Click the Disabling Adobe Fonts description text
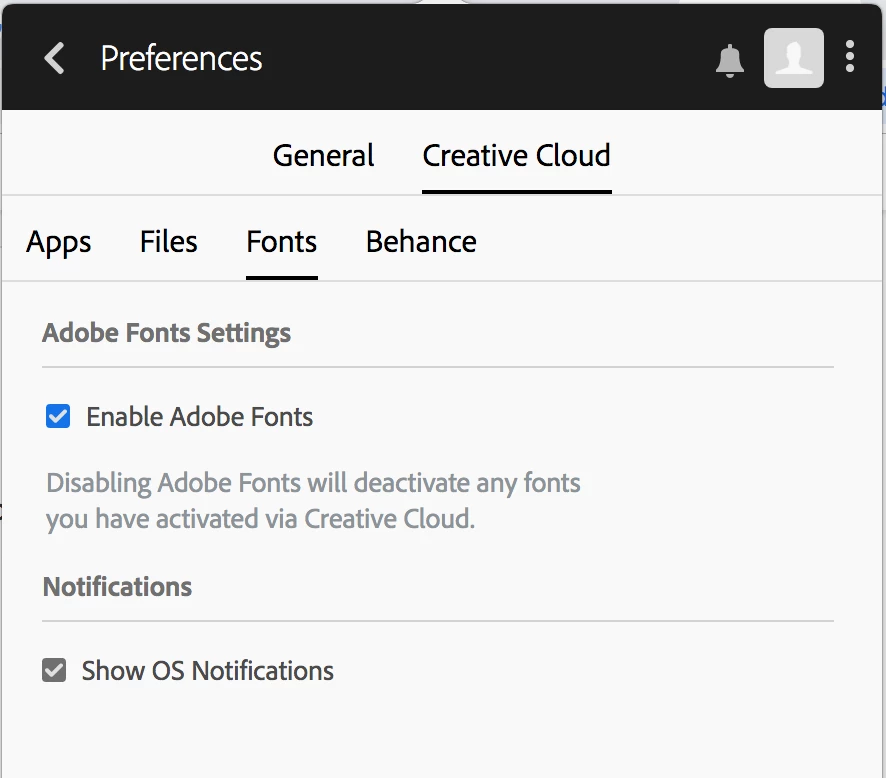Image resolution: width=886 pixels, height=778 pixels. (x=313, y=501)
